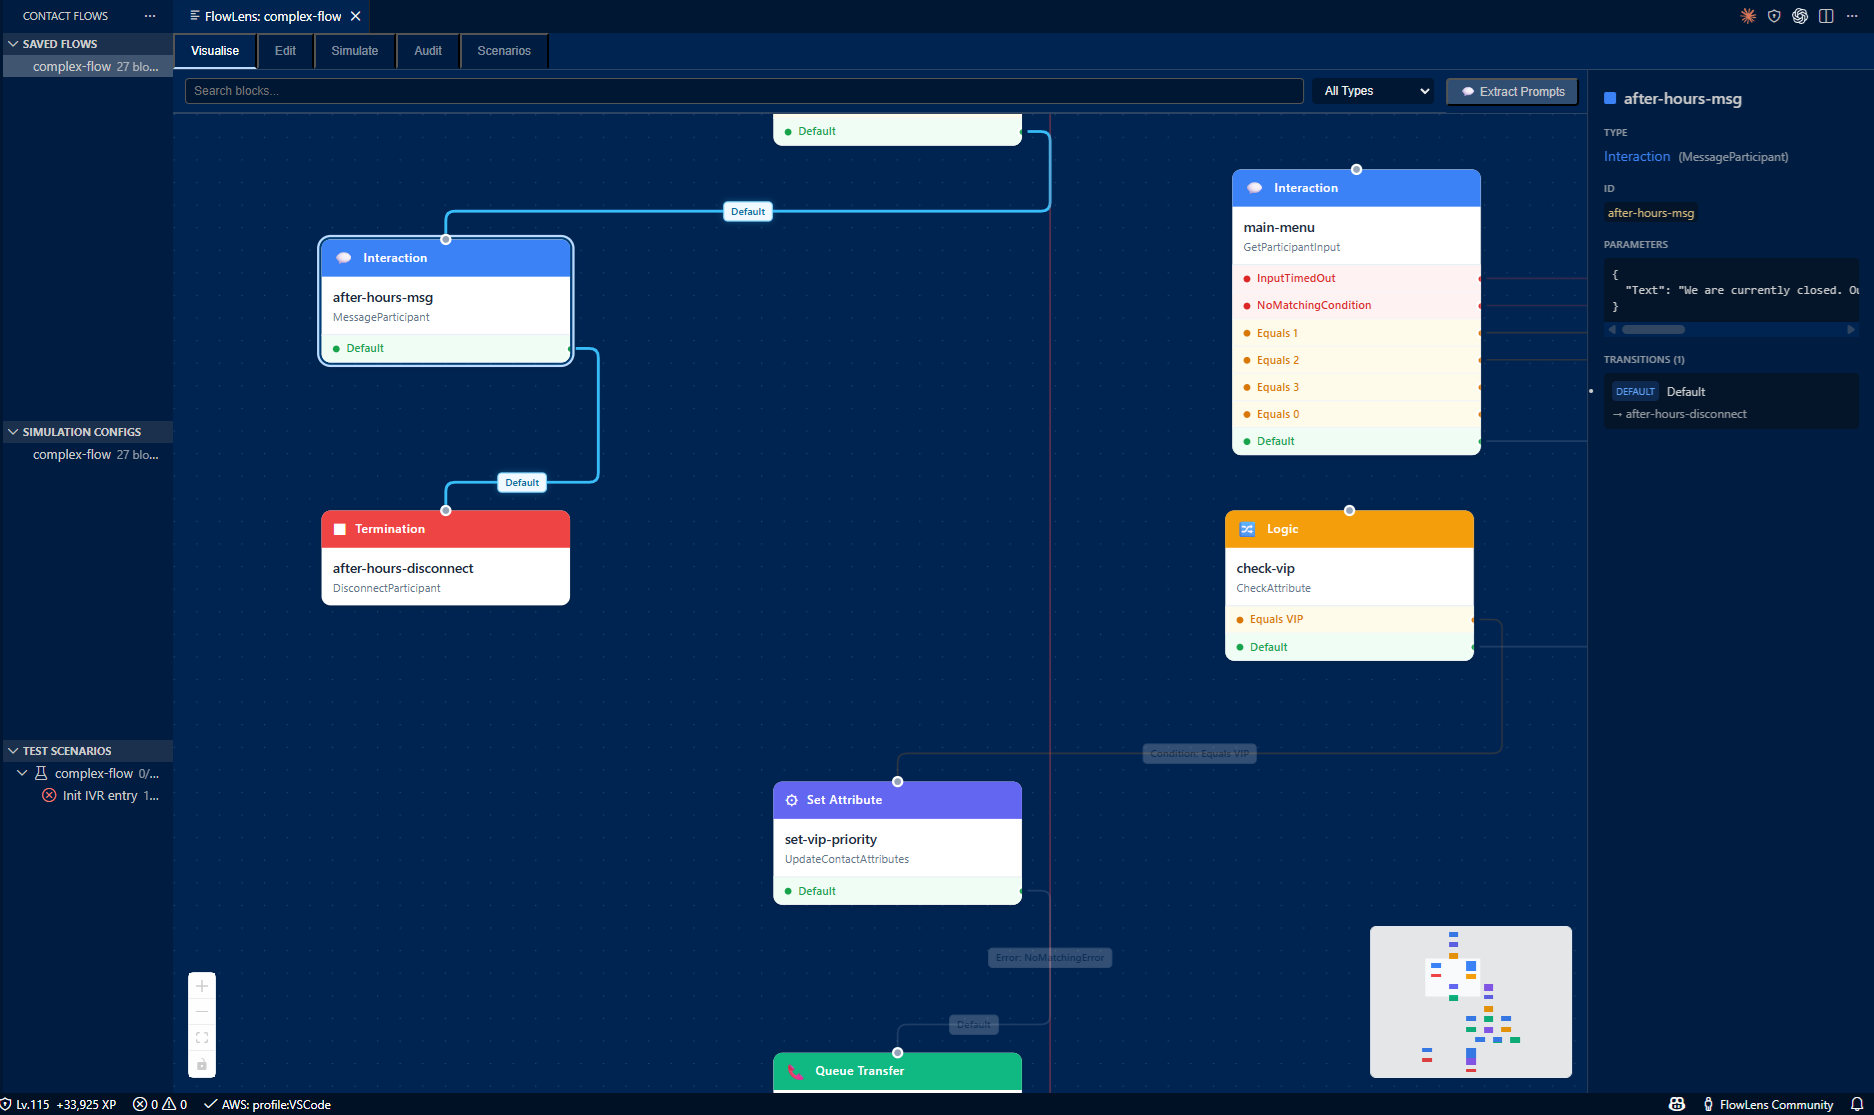Viewport: 1874px width, 1115px height.
Task: Open the editor More Actions ellipsis
Action: coord(1852,16)
